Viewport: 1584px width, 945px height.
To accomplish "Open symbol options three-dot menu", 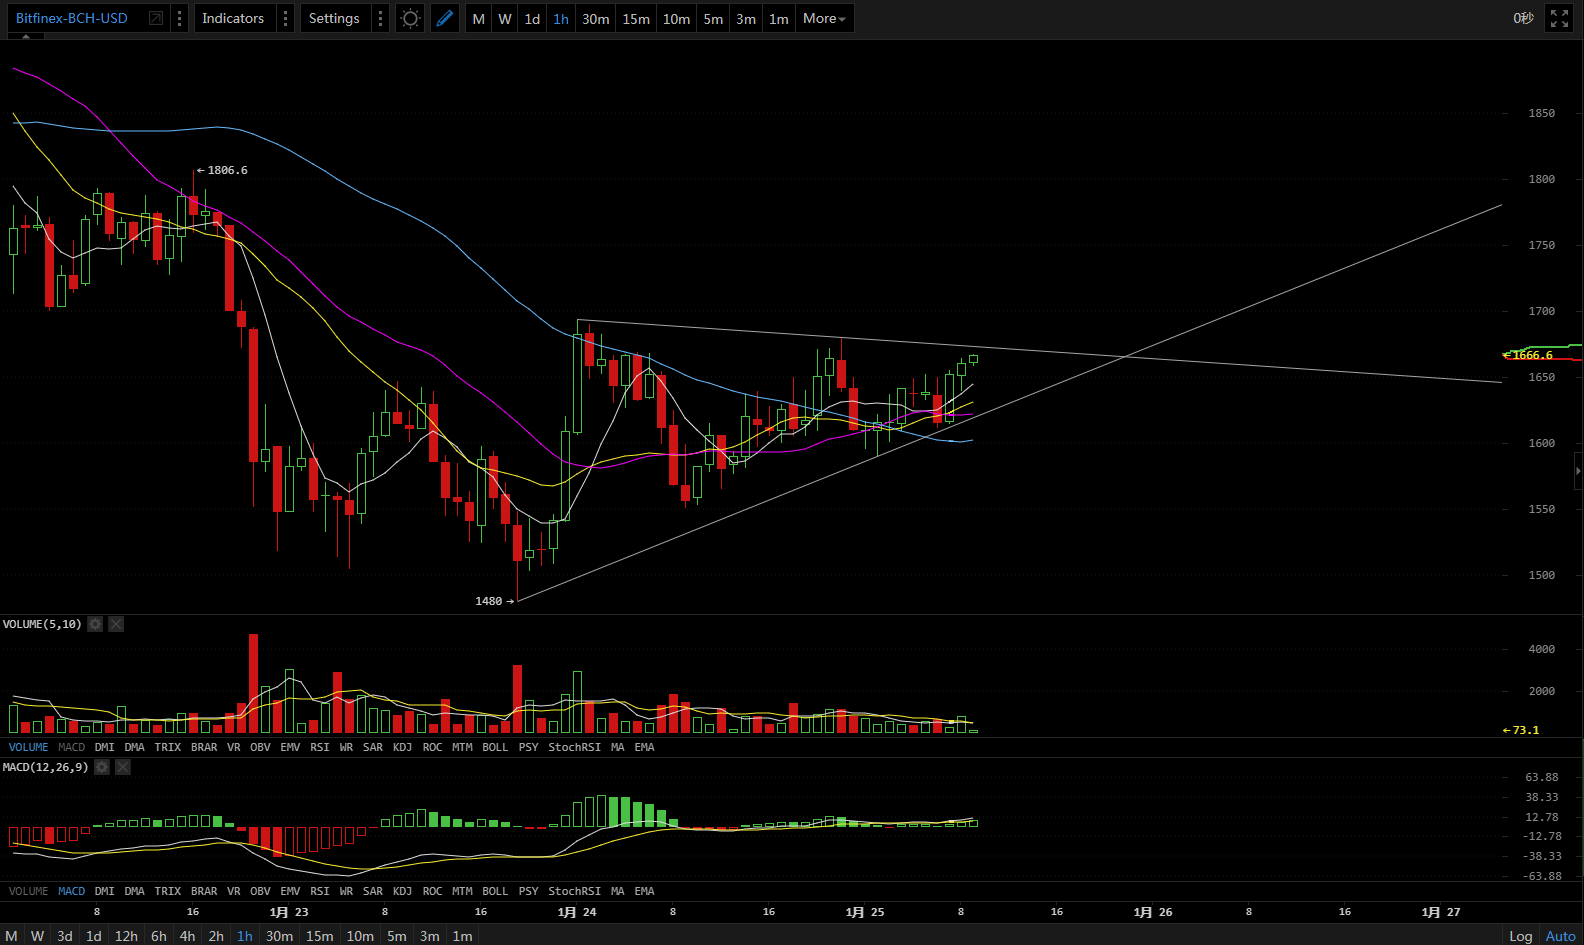I will click(x=180, y=18).
